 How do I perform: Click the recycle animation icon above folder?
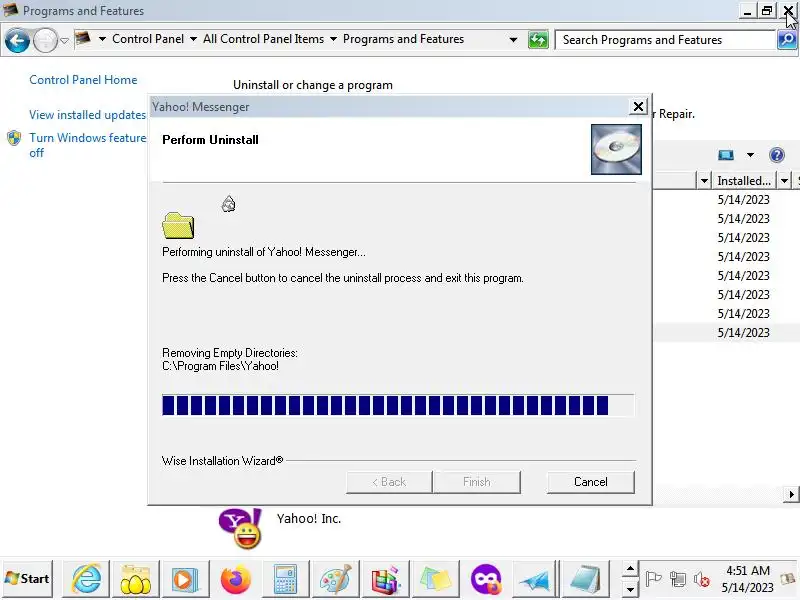229,204
